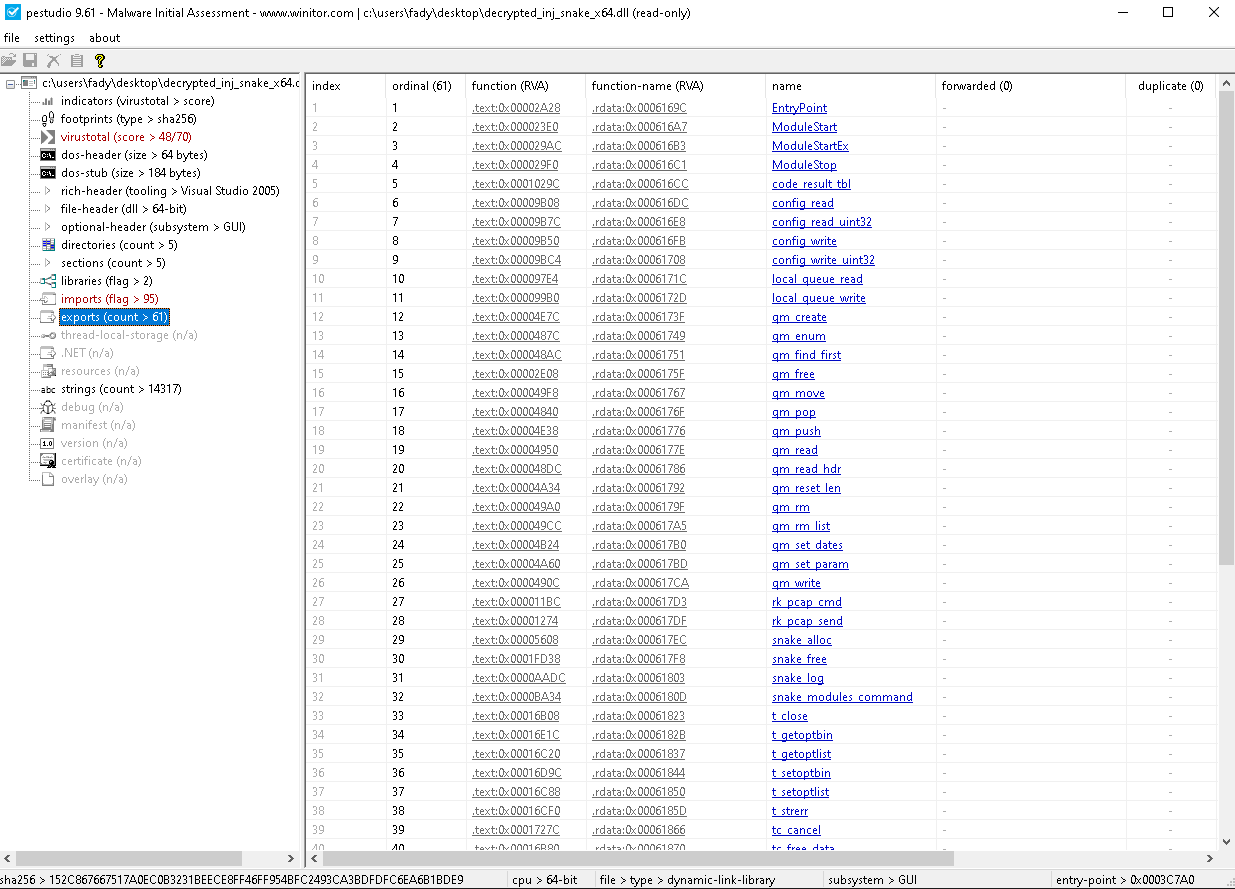Click the strings abc icon
This screenshot has width=1235, height=889.
(x=47, y=389)
